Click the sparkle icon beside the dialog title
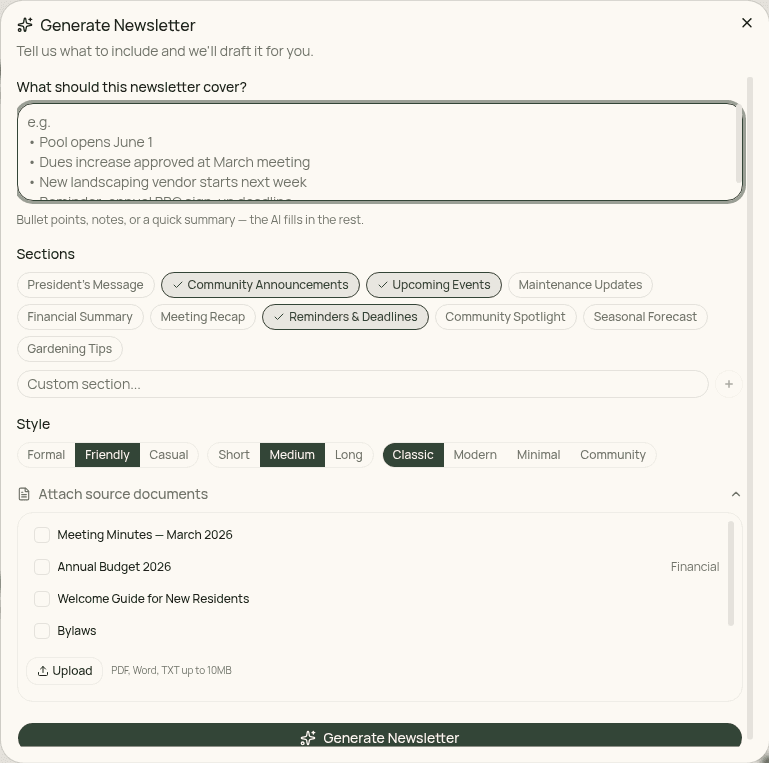 coord(25,25)
